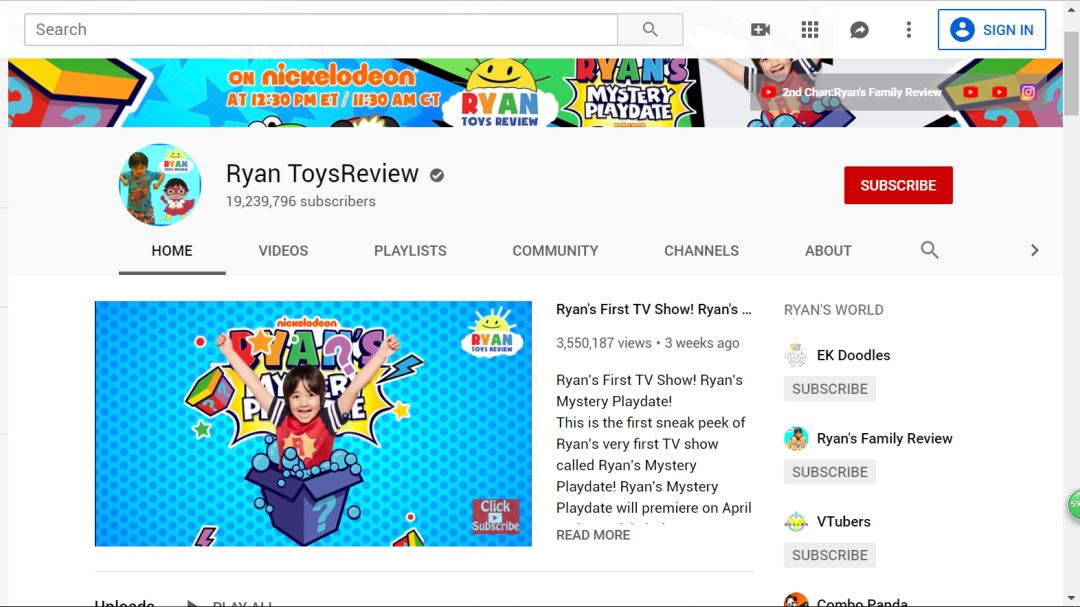
Task: Expand more tabs with right chevron
Action: coord(1034,250)
